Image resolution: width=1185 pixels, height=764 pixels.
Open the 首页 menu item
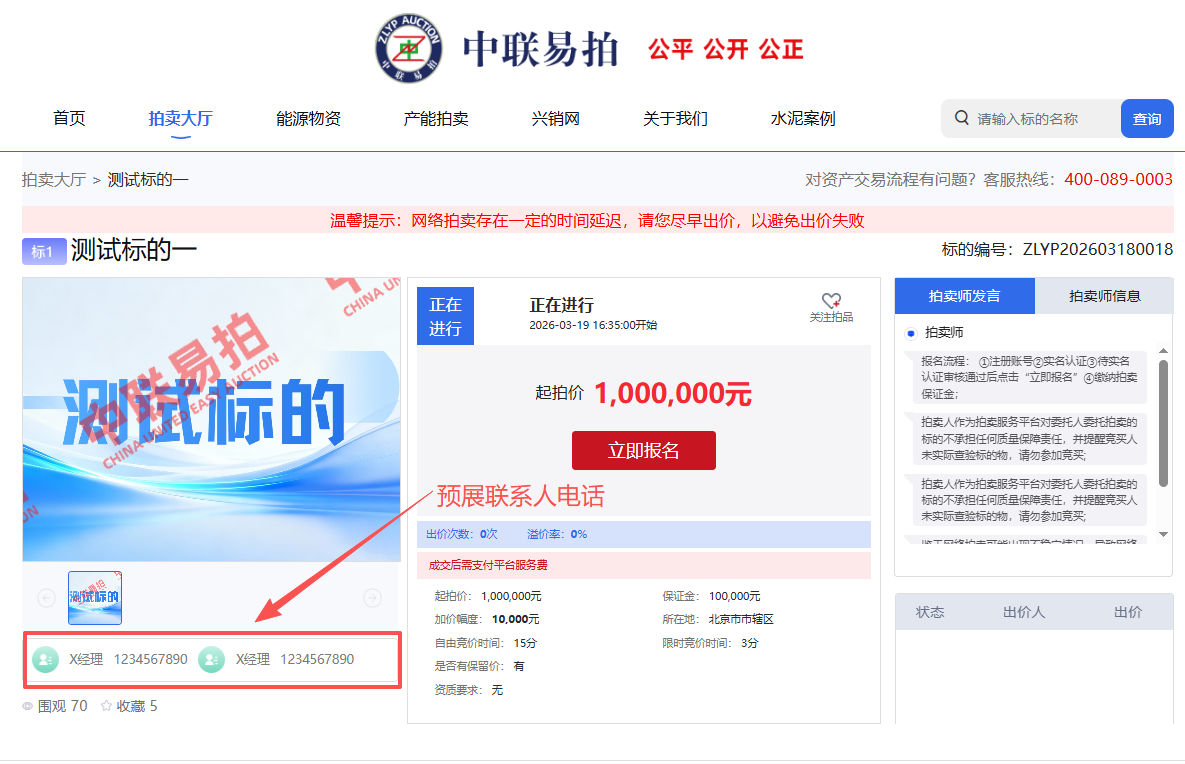pyautogui.click(x=70, y=119)
